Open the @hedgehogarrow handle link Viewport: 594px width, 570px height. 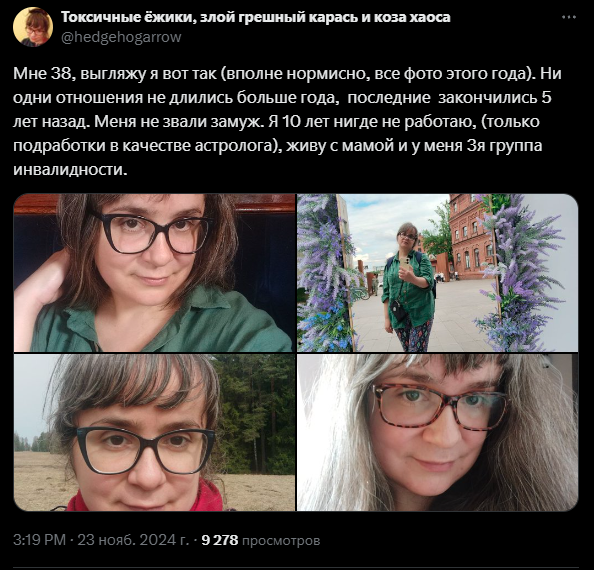click(x=121, y=37)
